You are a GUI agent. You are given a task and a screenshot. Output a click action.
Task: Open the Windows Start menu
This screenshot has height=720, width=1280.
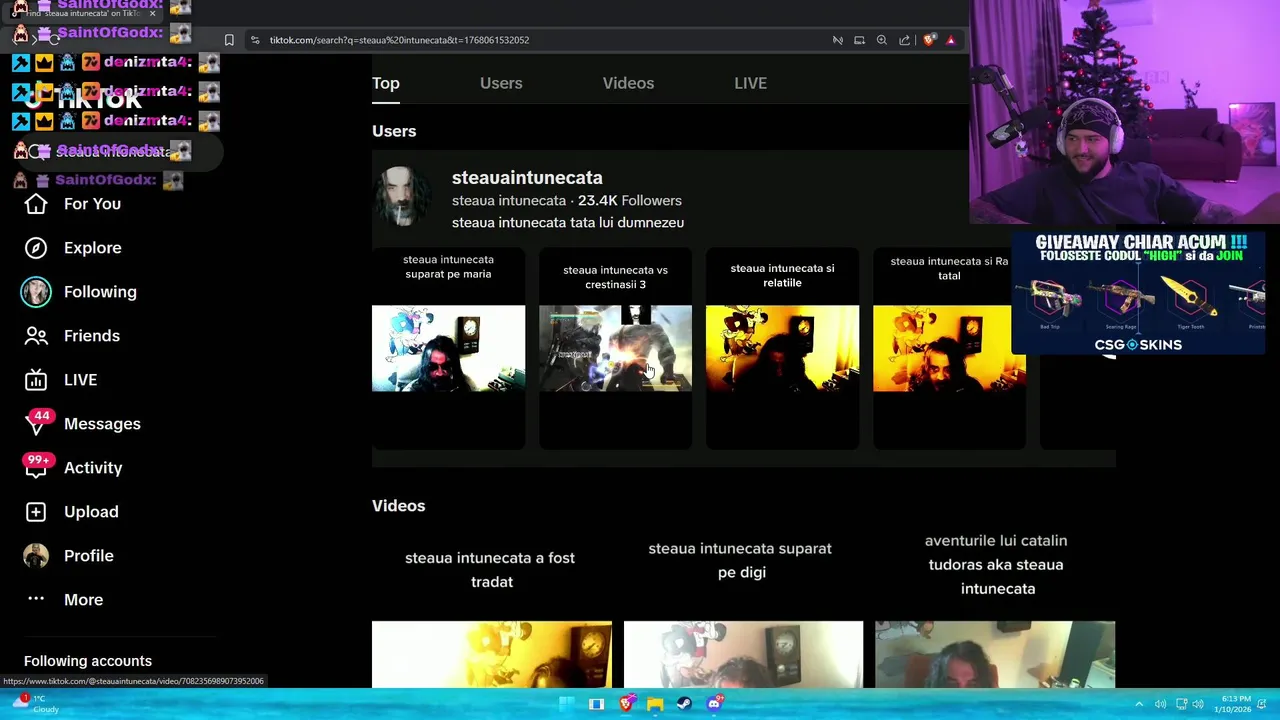point(567,704)
